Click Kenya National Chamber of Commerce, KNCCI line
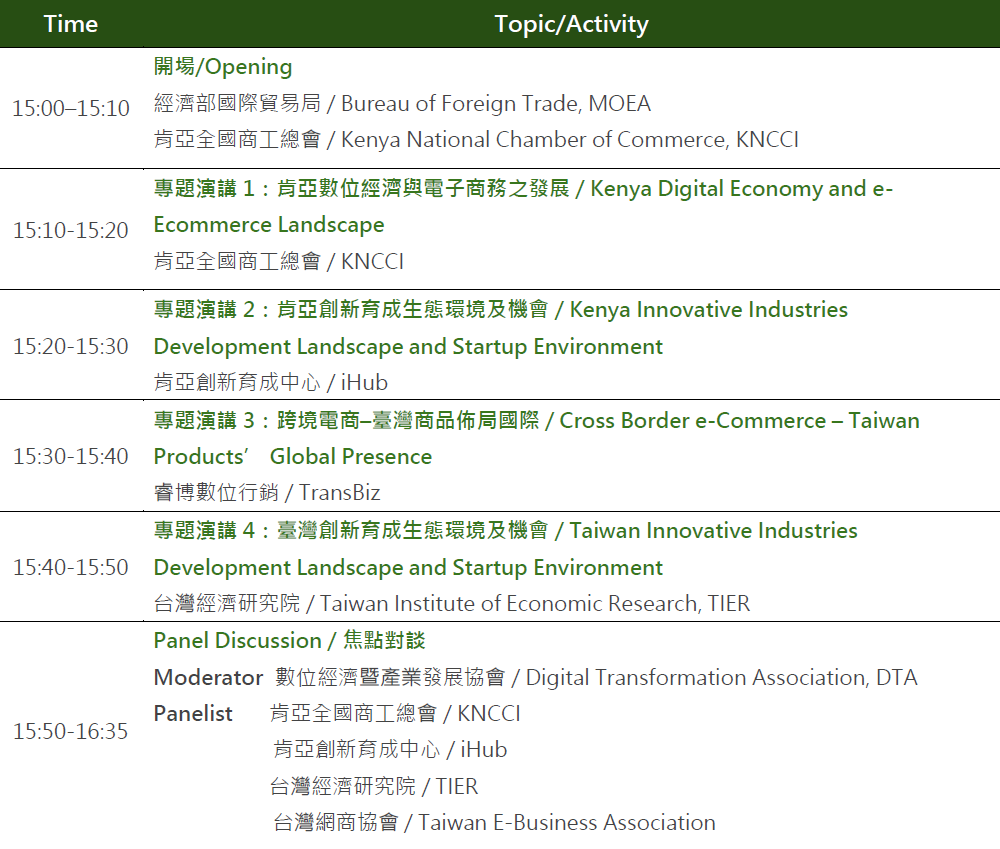 tap(476, 140)
